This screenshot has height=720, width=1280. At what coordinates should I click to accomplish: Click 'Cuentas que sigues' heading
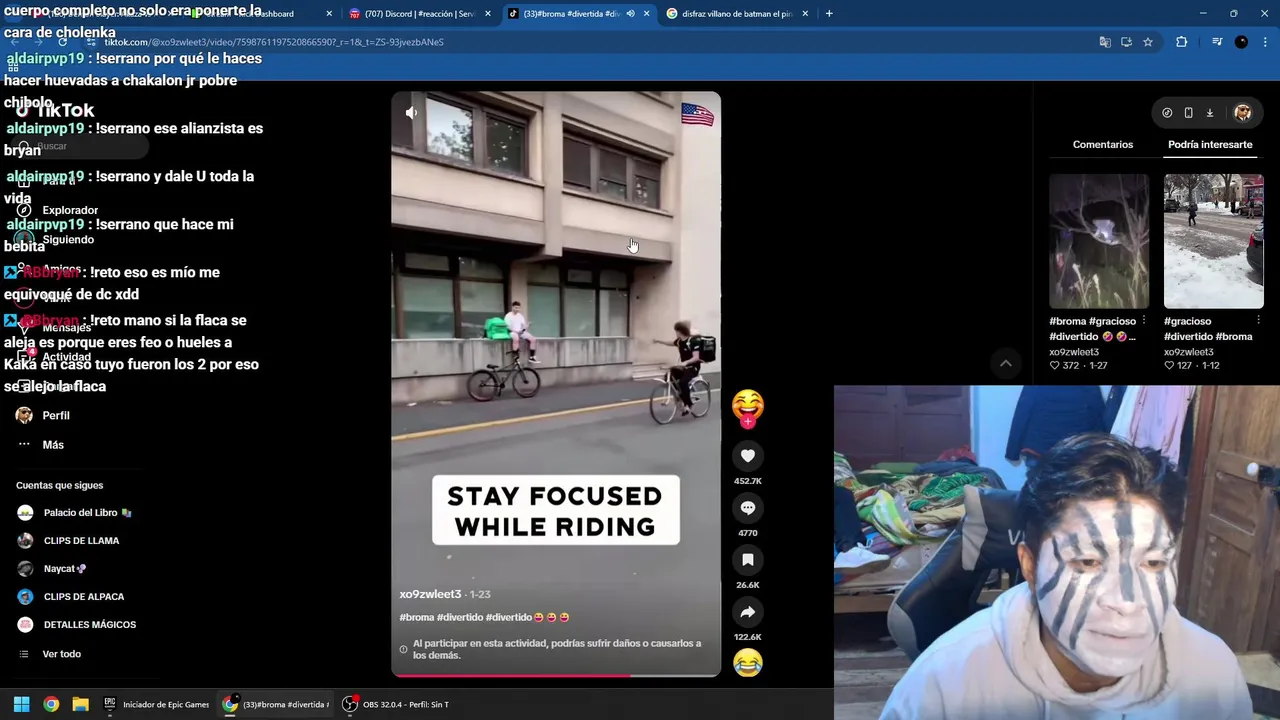click(x=59, y=485)
